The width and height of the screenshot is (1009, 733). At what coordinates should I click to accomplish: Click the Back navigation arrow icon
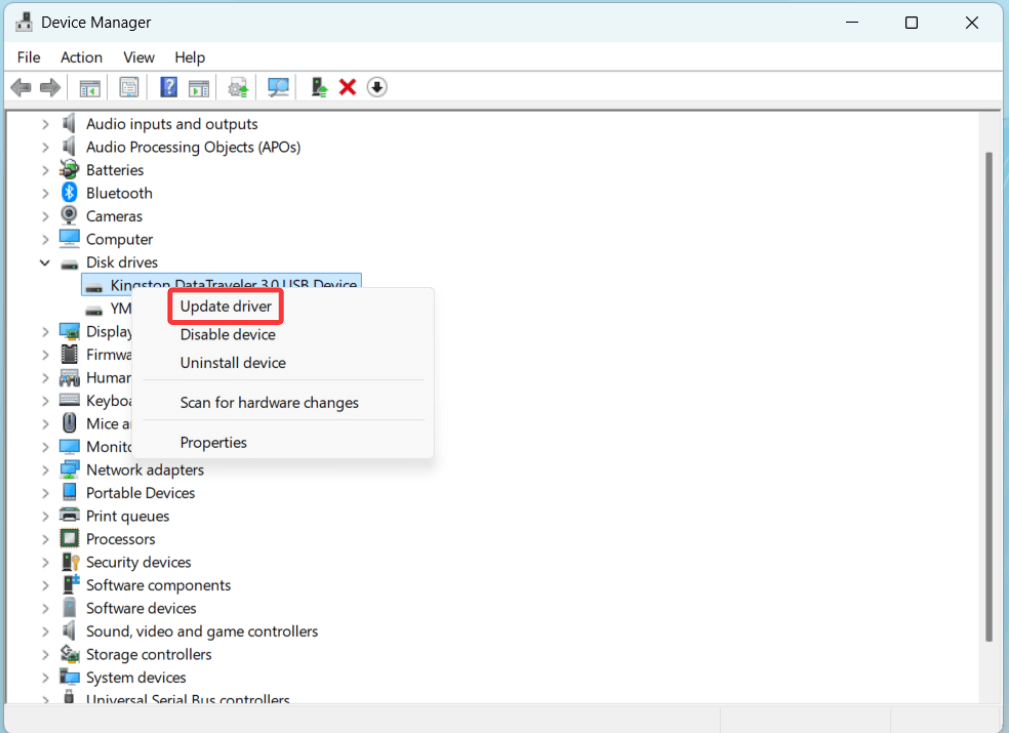coord(20,87)
